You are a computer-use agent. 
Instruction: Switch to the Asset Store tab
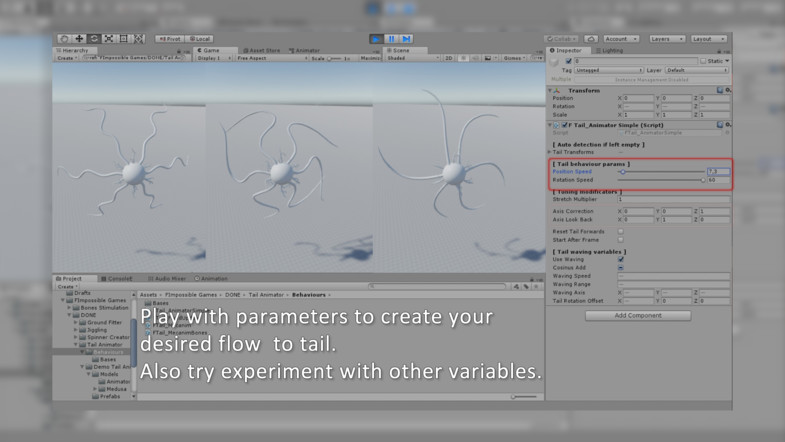pos(262,50)
